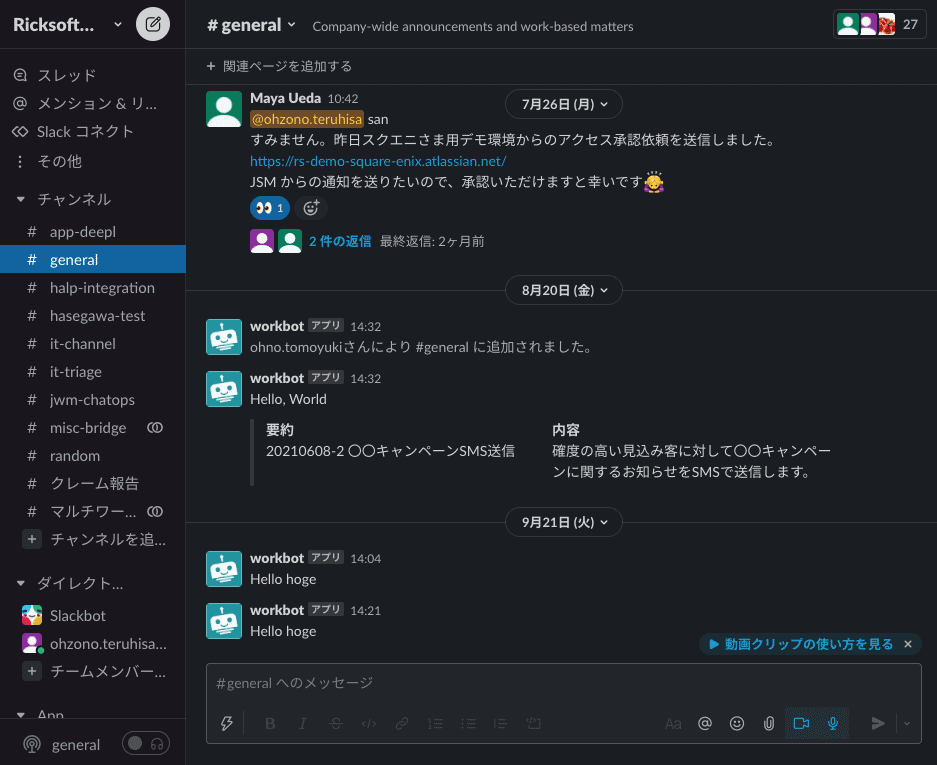Insert a code block in the composer
The width and height of the screenshot is (937, 765).
pyautogui.click(x=533, y=723)
